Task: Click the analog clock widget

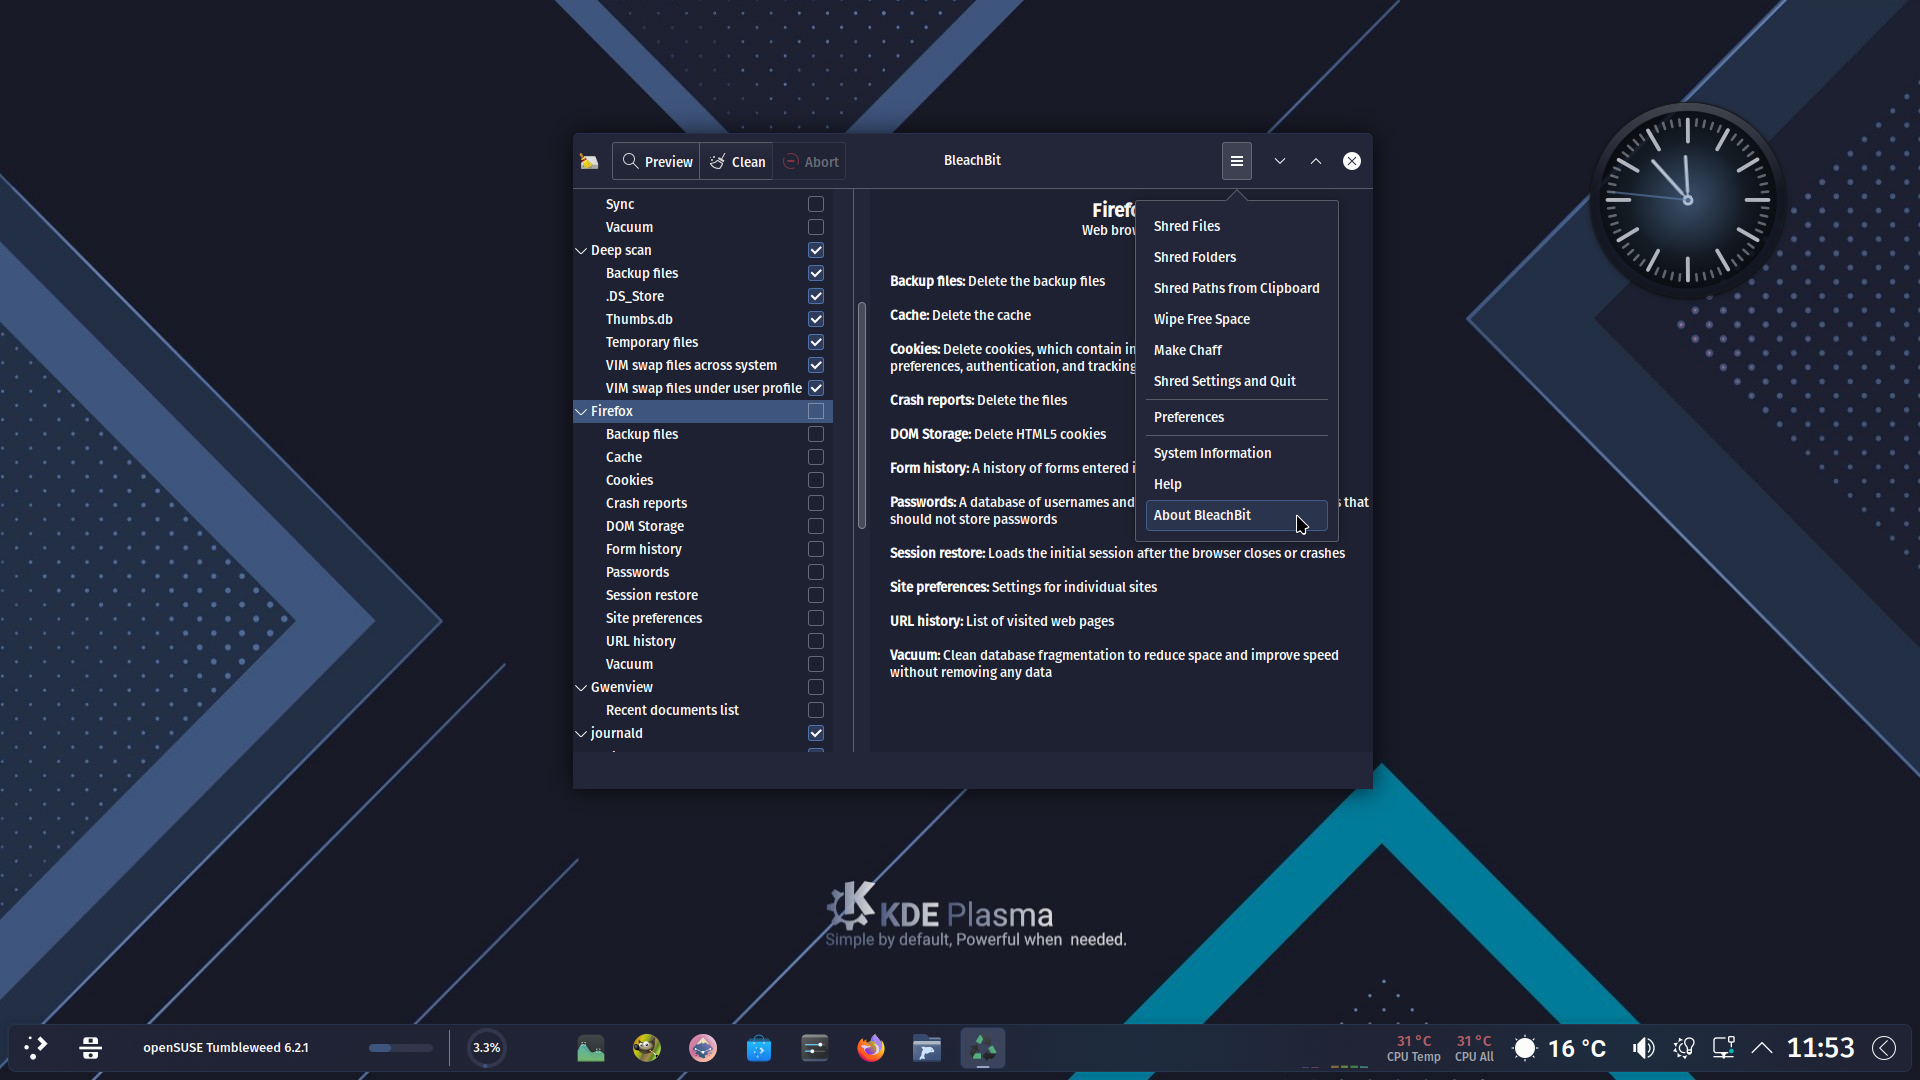Action: (x=1687, y=200)
